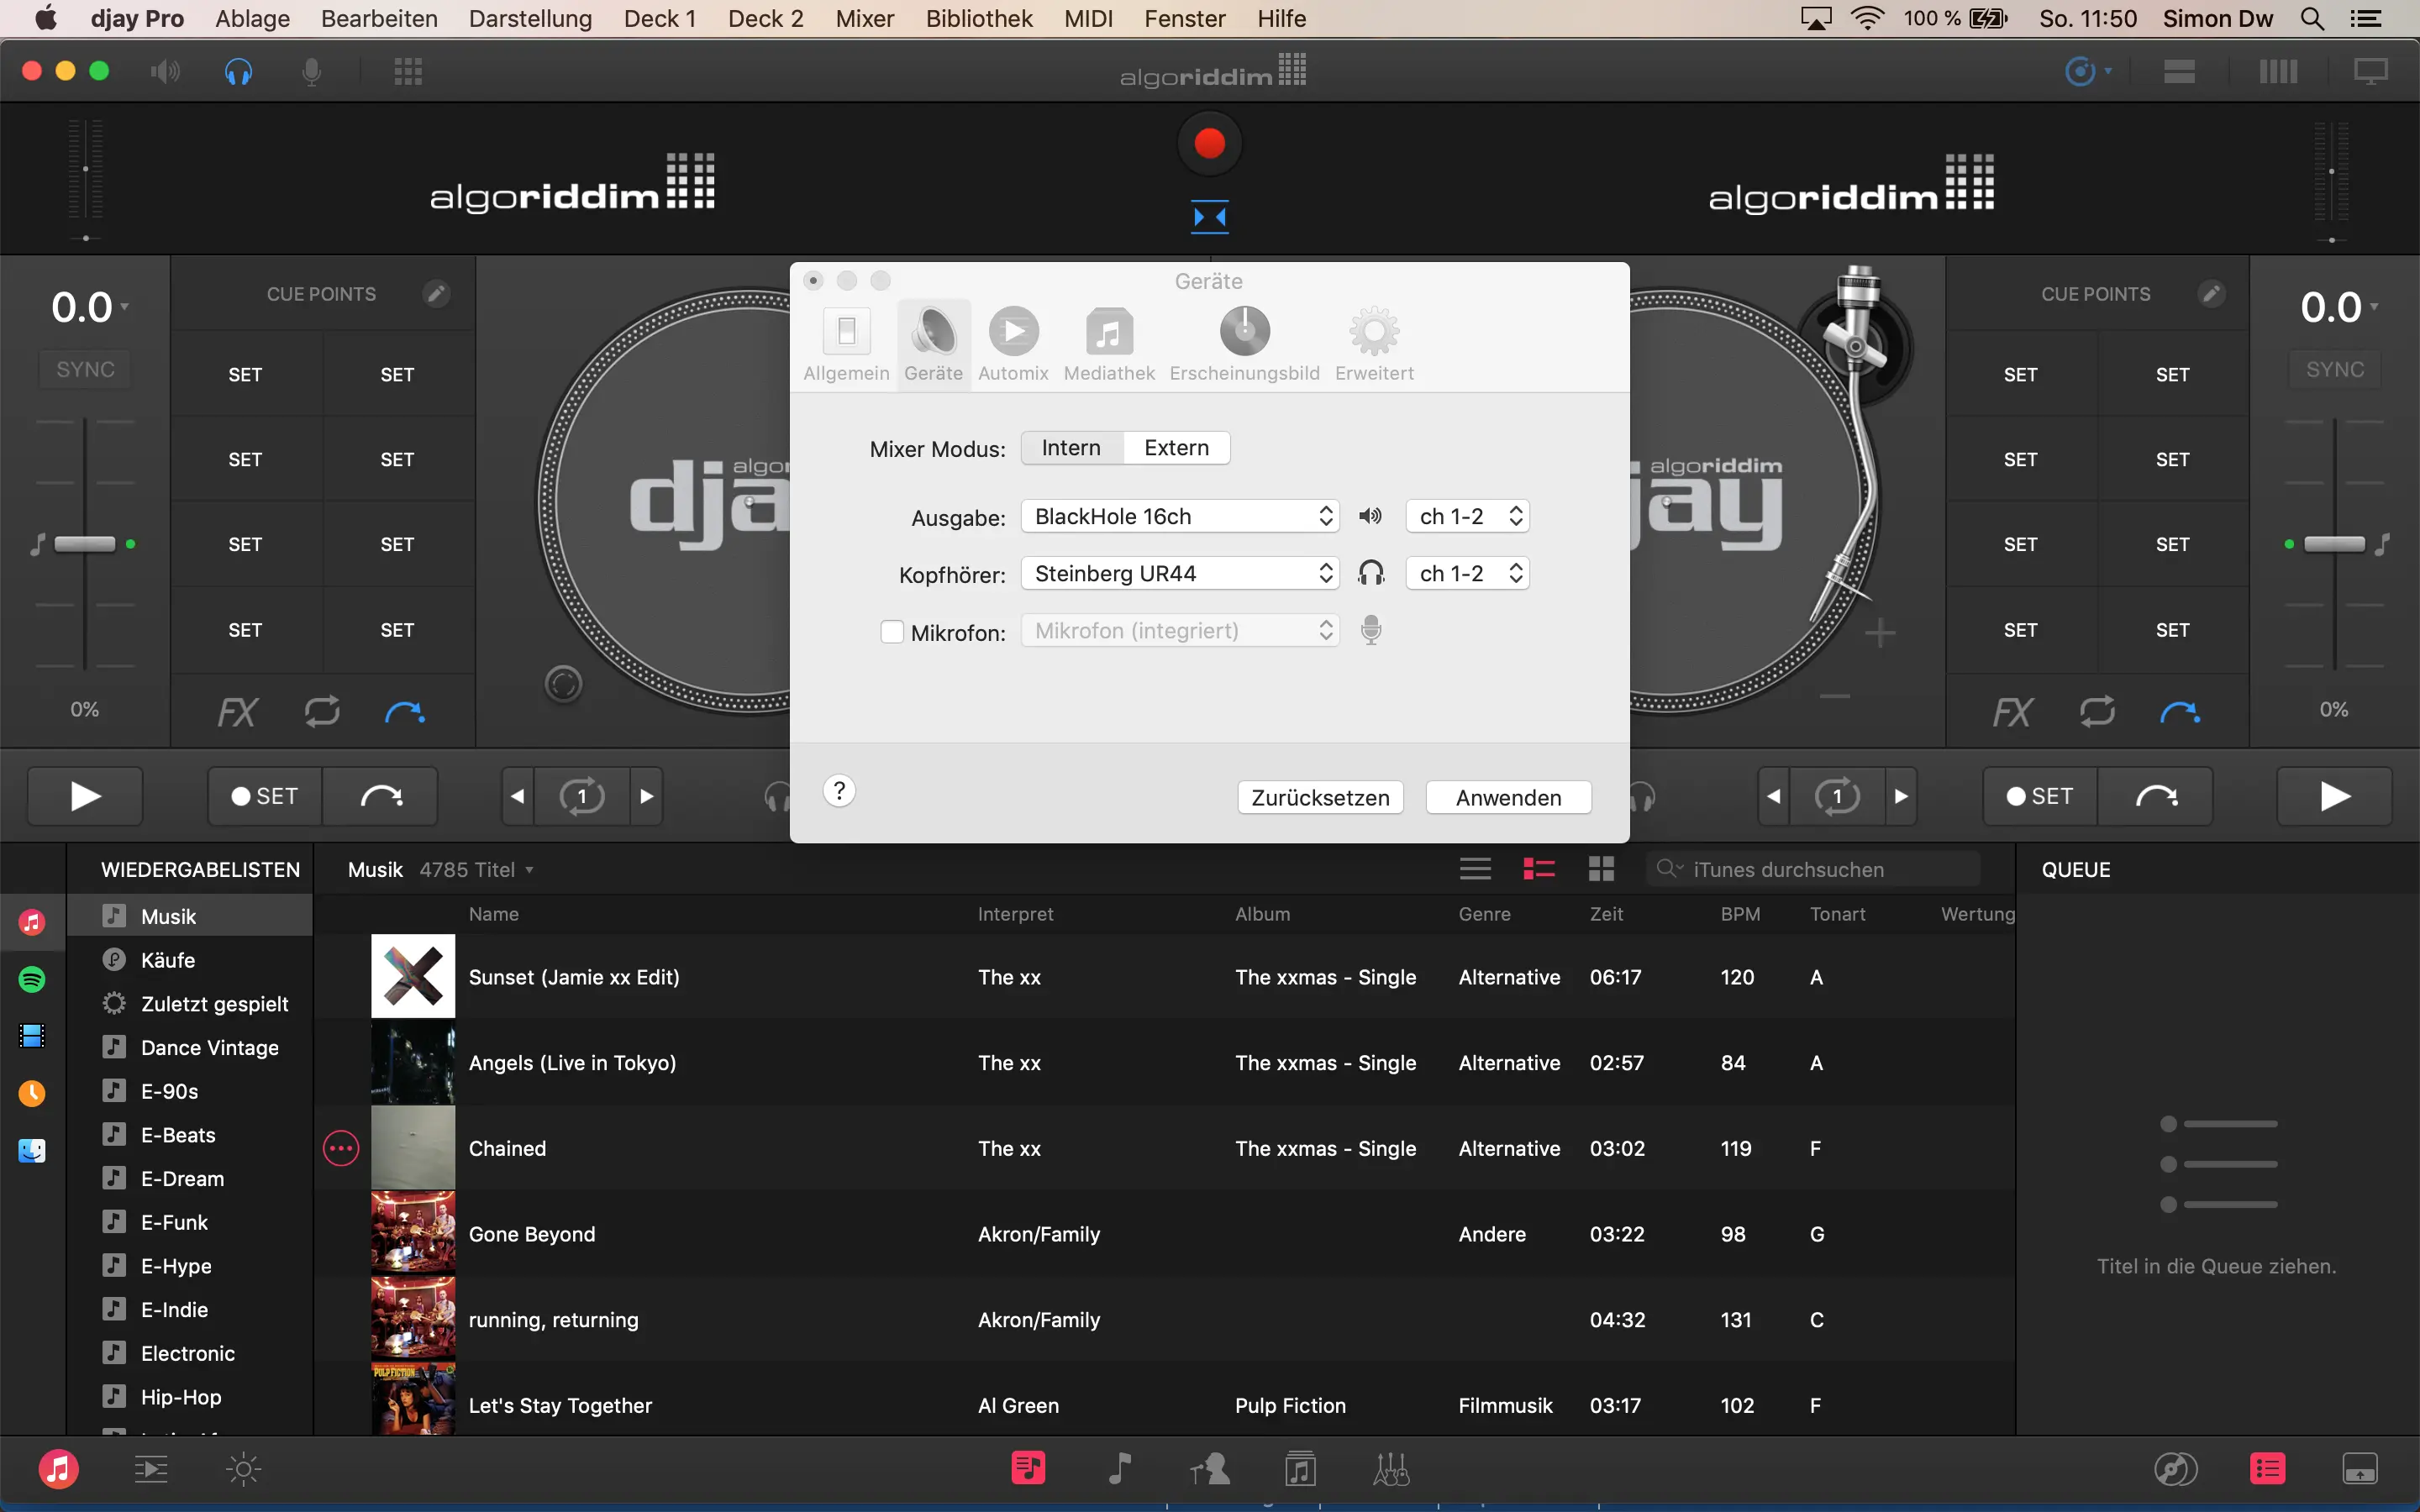
Task: Switch library to grid view
Action: point(1601,869)
